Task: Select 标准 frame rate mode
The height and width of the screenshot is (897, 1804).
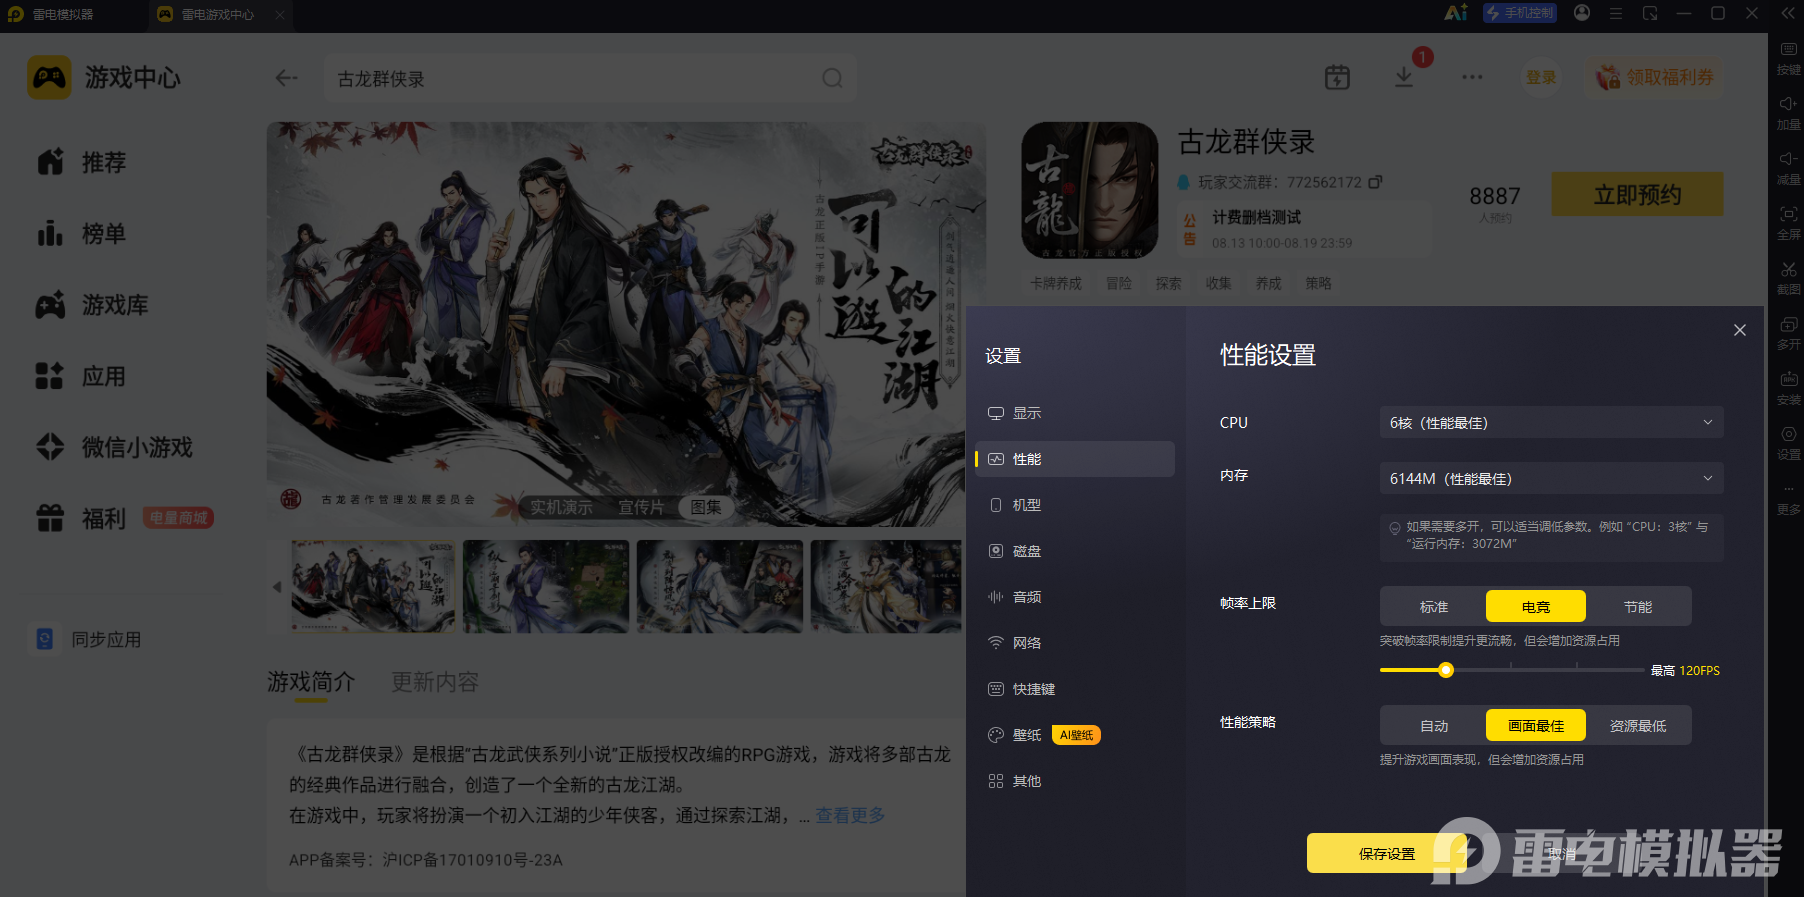Action: [1434, 607]
